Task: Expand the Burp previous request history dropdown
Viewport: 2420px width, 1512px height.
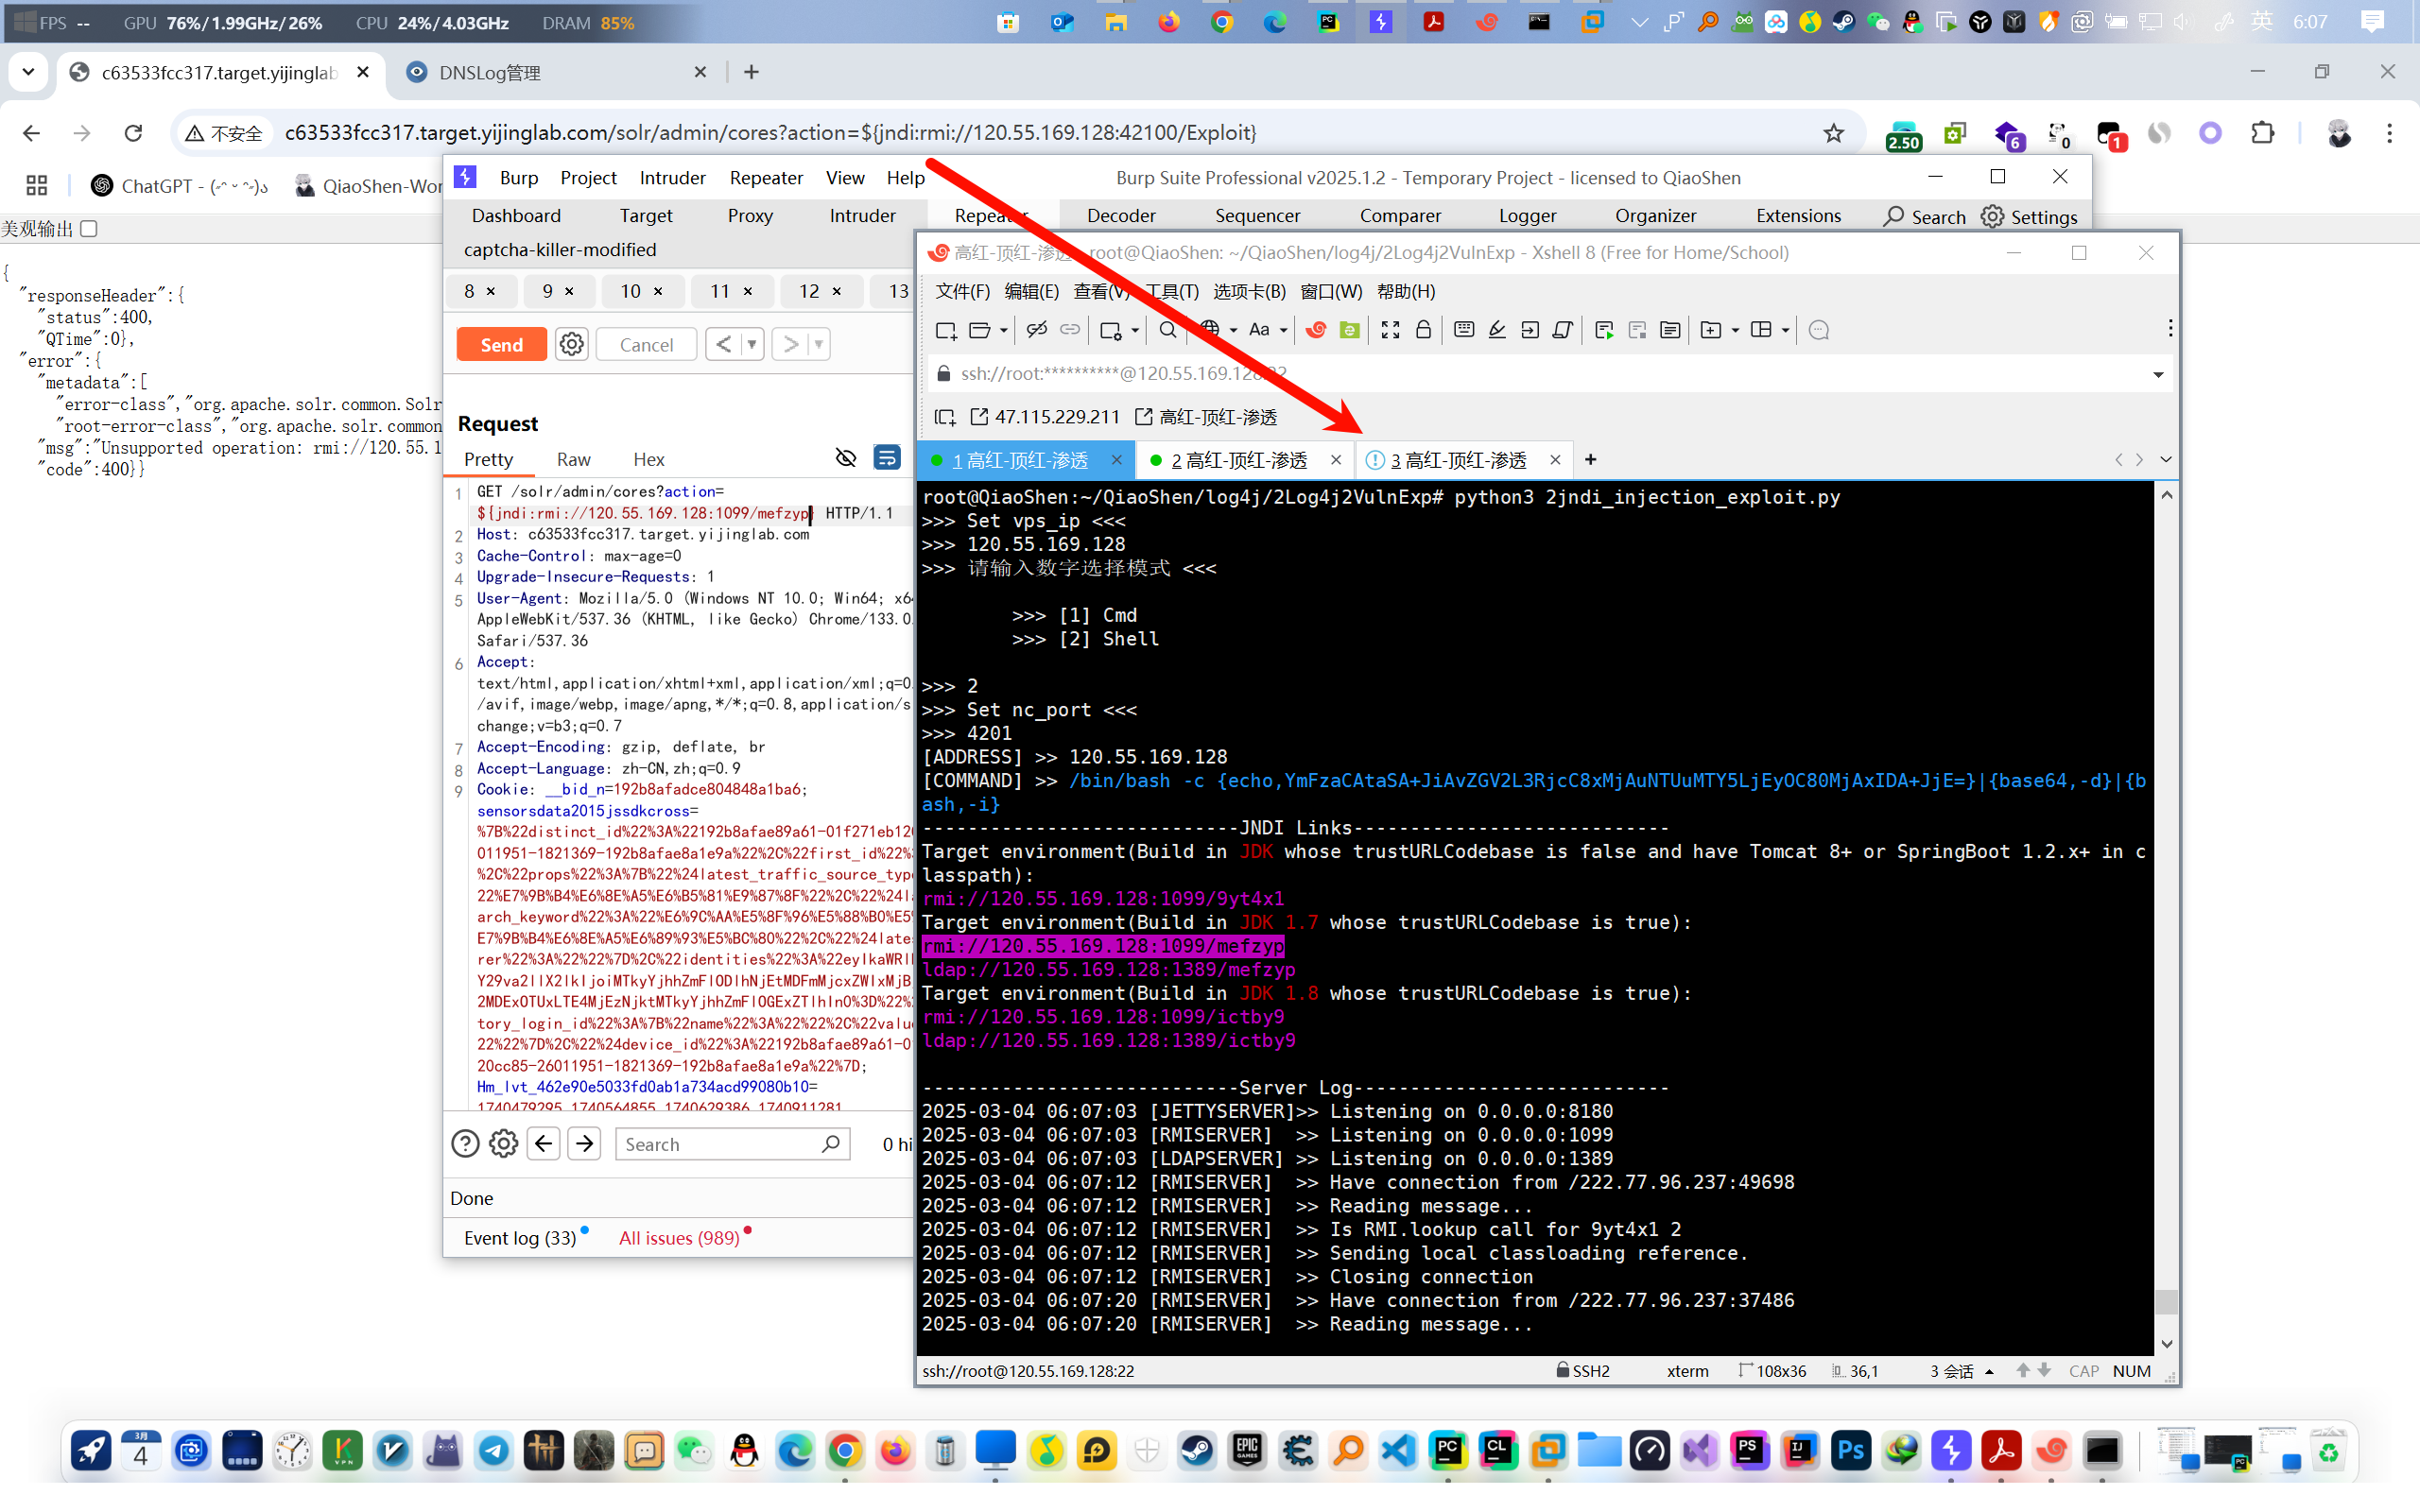Action: 752,344
